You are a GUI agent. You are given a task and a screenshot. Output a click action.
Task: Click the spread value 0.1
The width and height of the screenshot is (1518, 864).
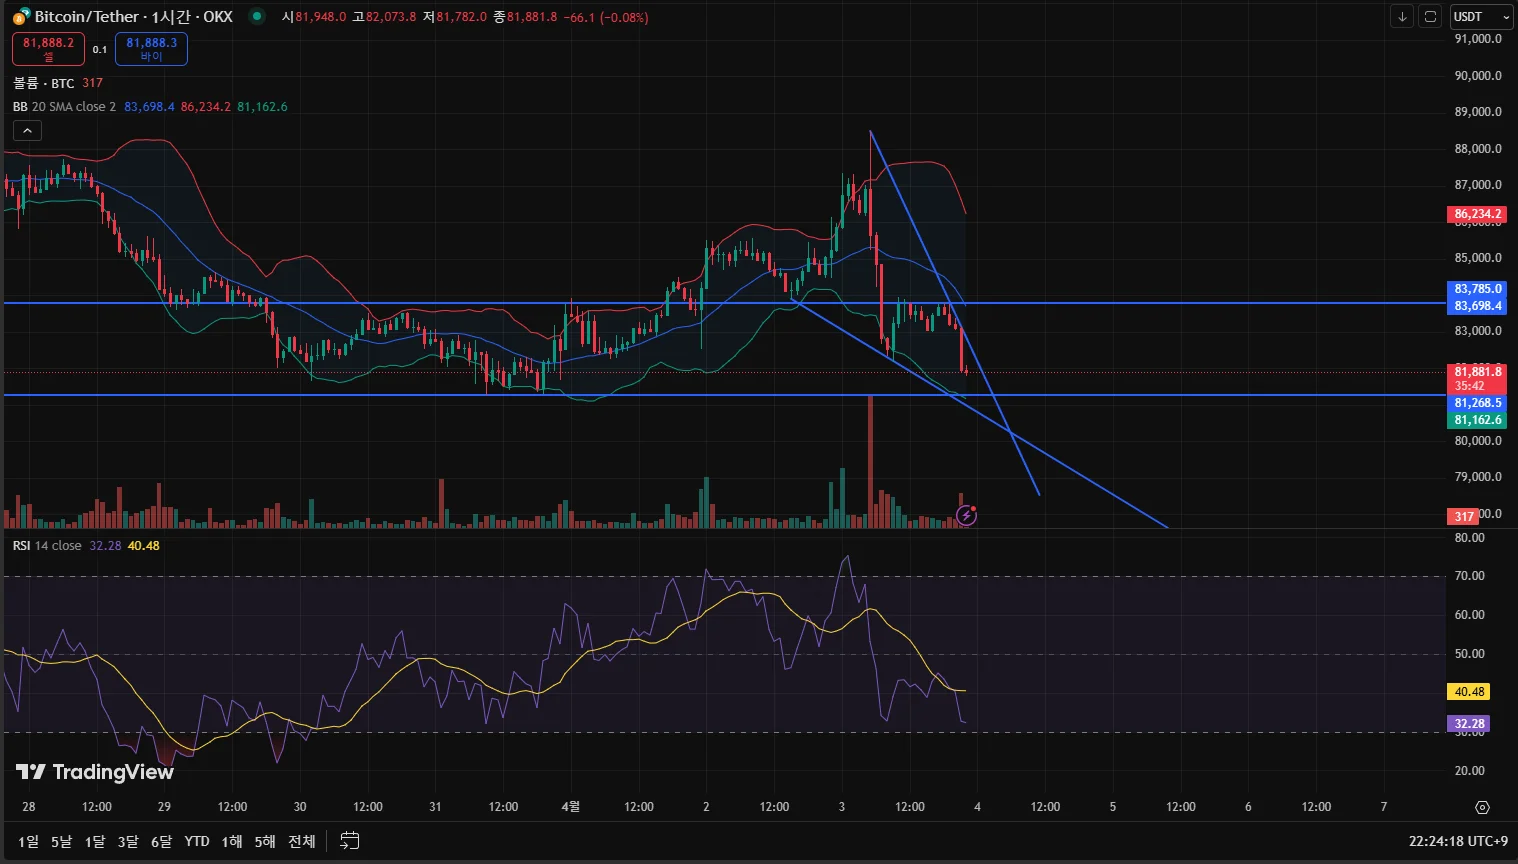click(x=100, y=50)
